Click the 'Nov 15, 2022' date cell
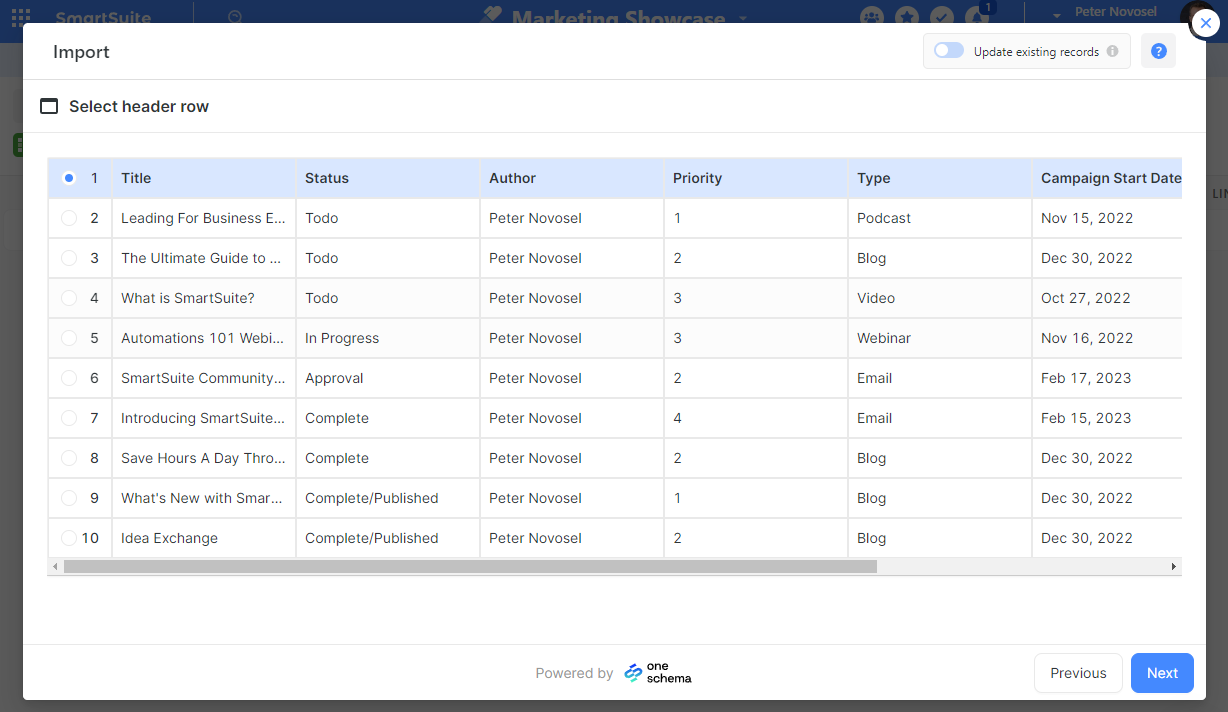 pyautogui.click(x=1108, y=218)
